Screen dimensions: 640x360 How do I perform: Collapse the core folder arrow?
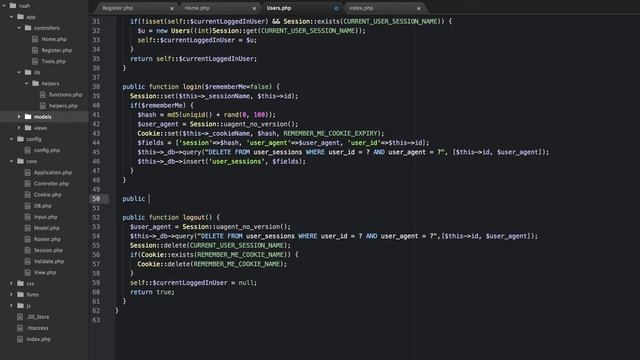[11, 161]
